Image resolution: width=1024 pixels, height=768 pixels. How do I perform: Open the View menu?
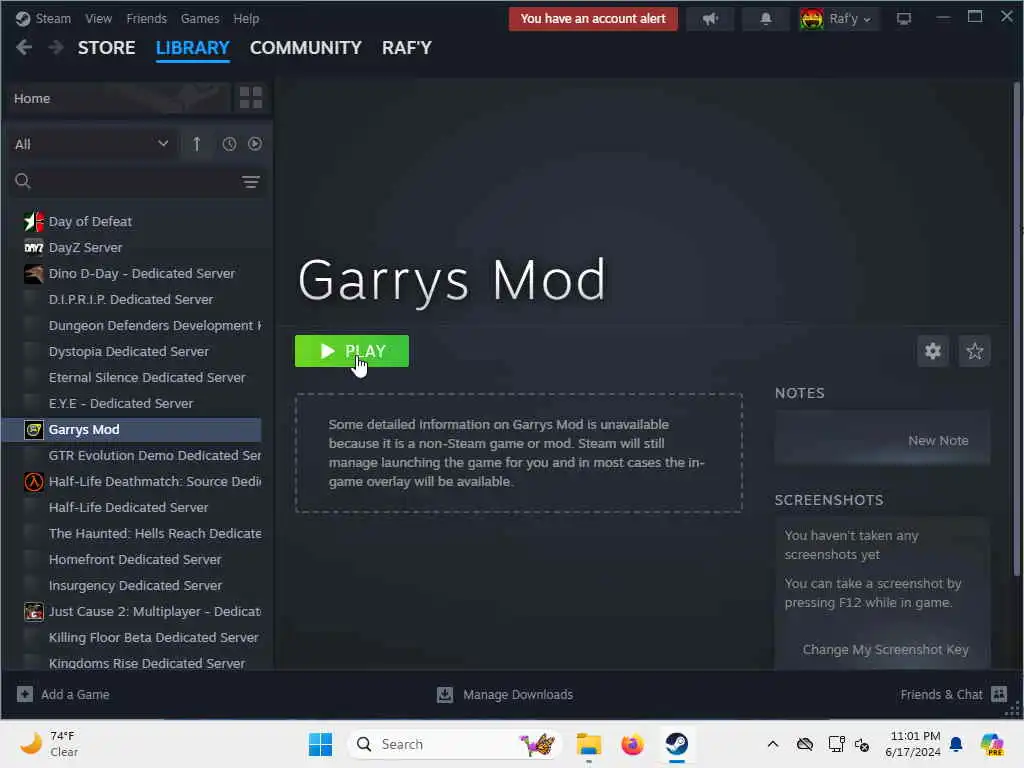click(98, 18)
